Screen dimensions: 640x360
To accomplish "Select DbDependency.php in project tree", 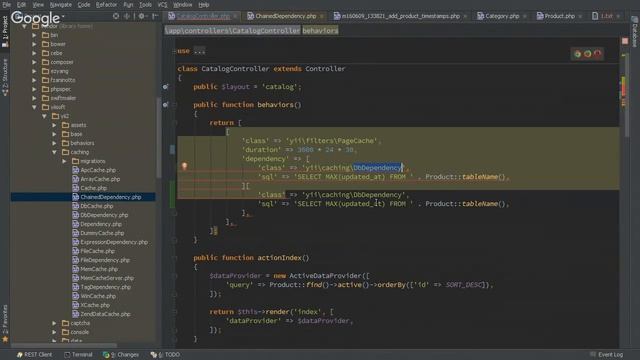I will coord(104,215).
